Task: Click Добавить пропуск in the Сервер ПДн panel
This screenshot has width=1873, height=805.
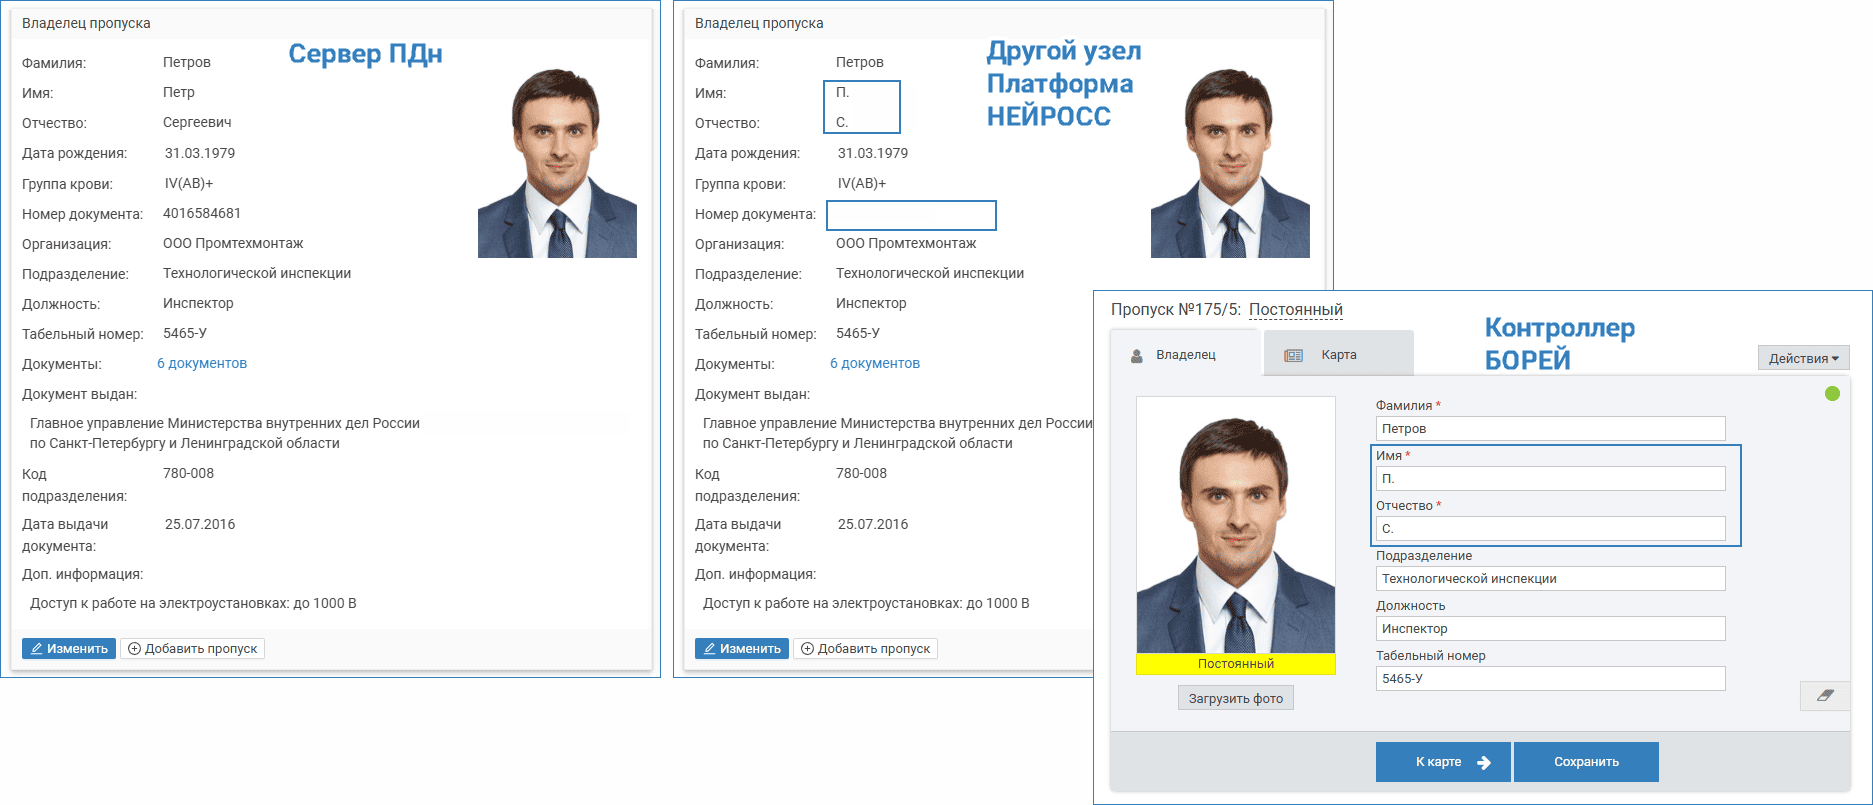Action: [x=192, y=649]
